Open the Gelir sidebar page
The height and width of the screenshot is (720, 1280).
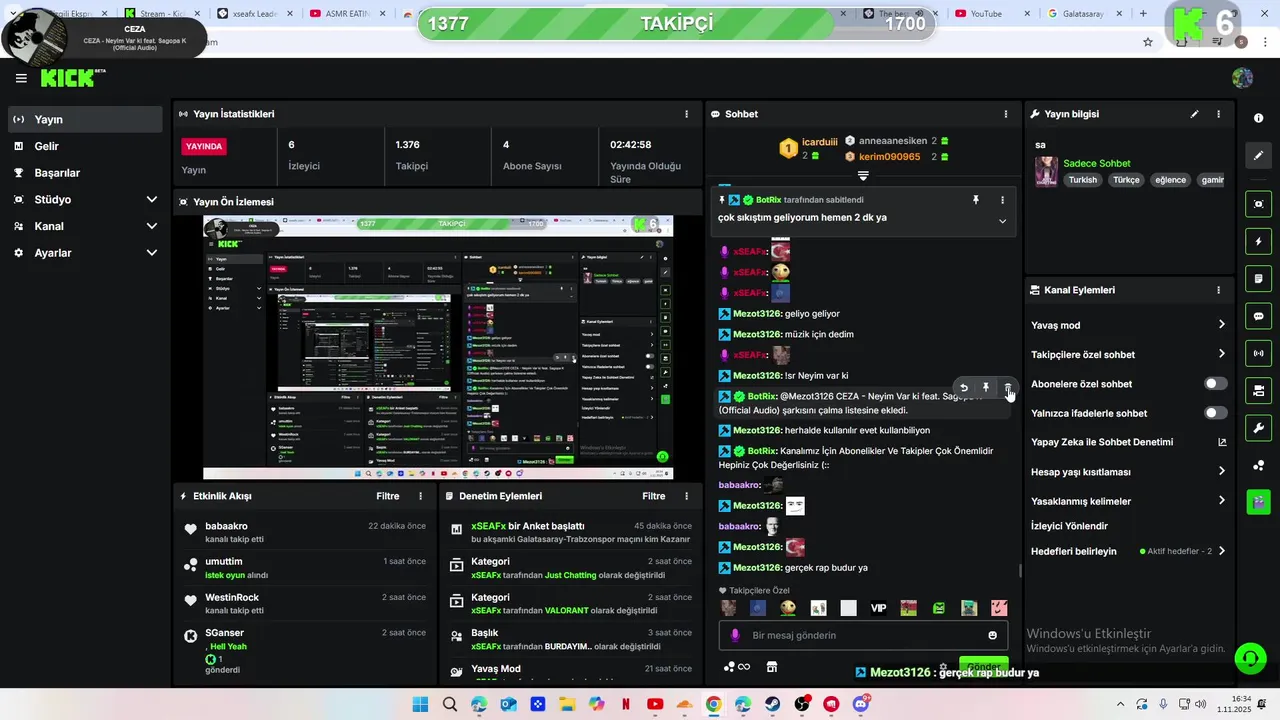pyautogui.click(x=85, y=146)
